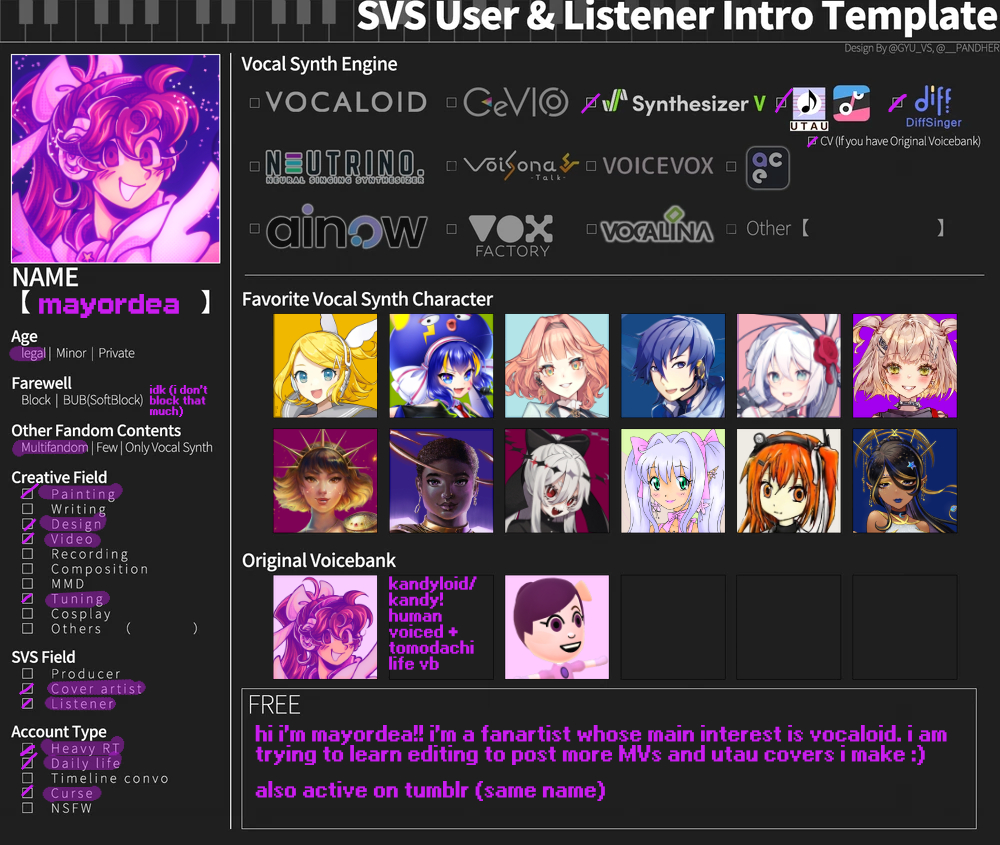Open the orange-haired character thumbnail
Screen dimensions: 1000x845
788,480
